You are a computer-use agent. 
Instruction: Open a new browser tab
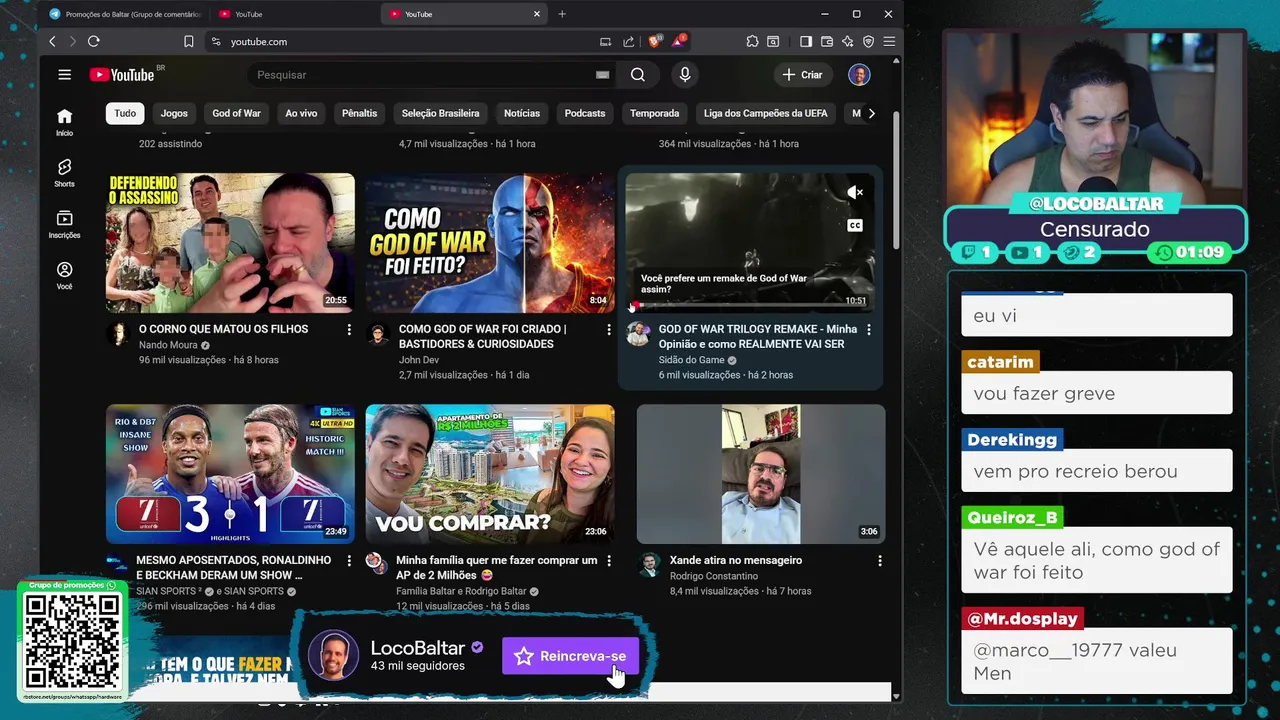[562, 14]
